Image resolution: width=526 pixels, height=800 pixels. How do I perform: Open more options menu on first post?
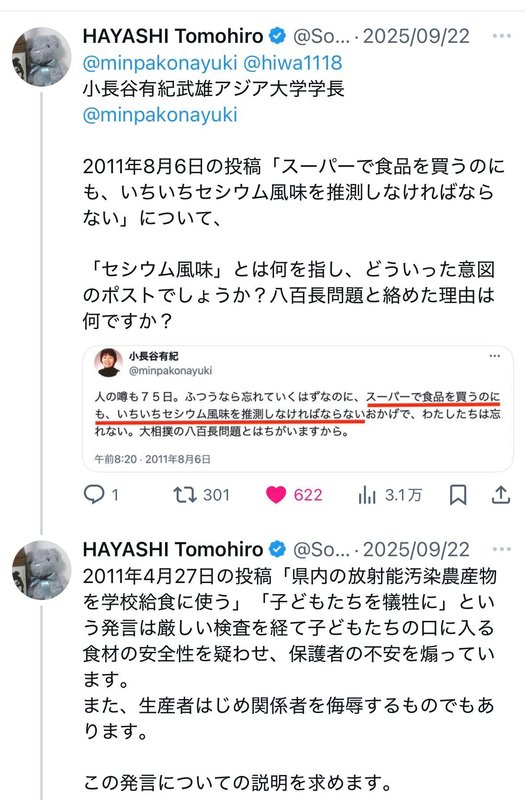(x=502, y=36)
